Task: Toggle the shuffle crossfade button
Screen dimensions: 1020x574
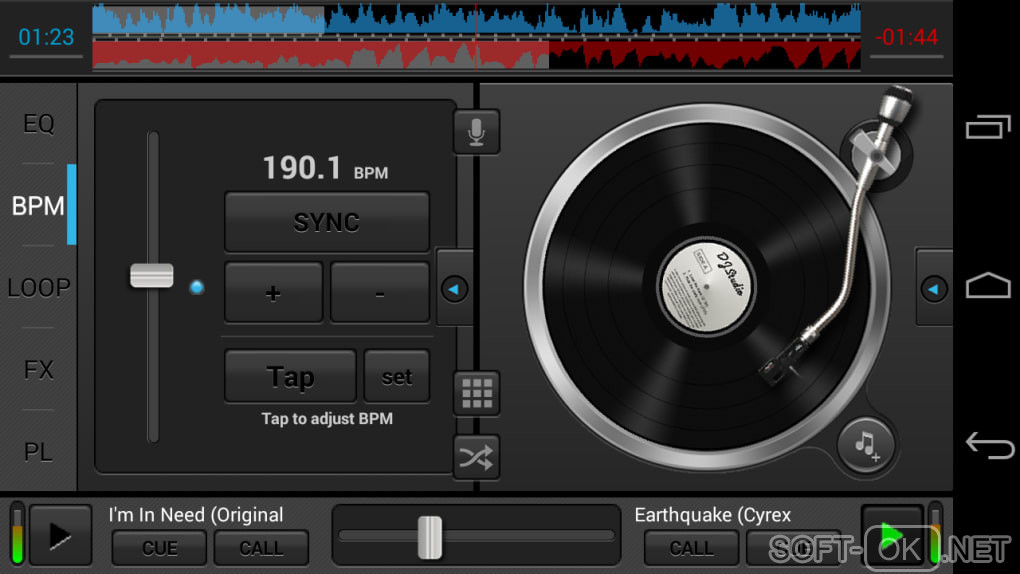Action: coord(476,458)
